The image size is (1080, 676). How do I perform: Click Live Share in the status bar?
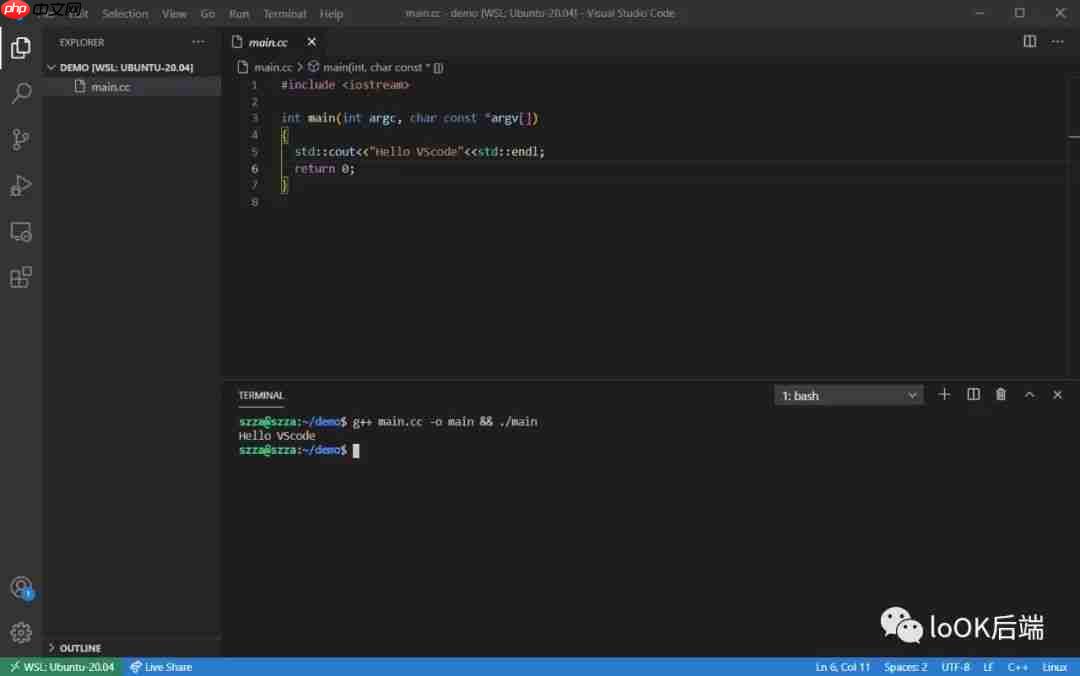161,666
